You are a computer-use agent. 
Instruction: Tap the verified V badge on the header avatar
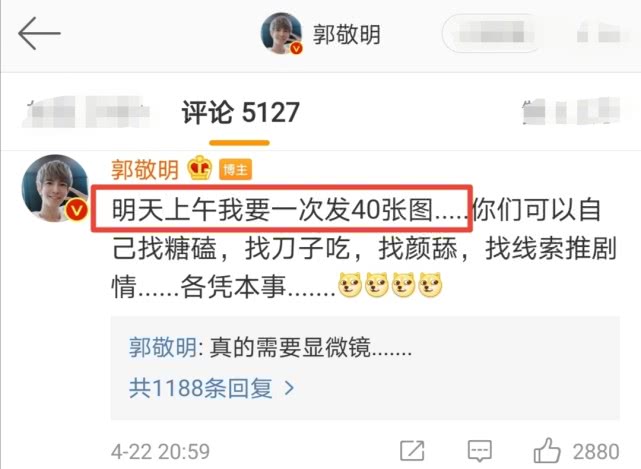tap(296, 49)
